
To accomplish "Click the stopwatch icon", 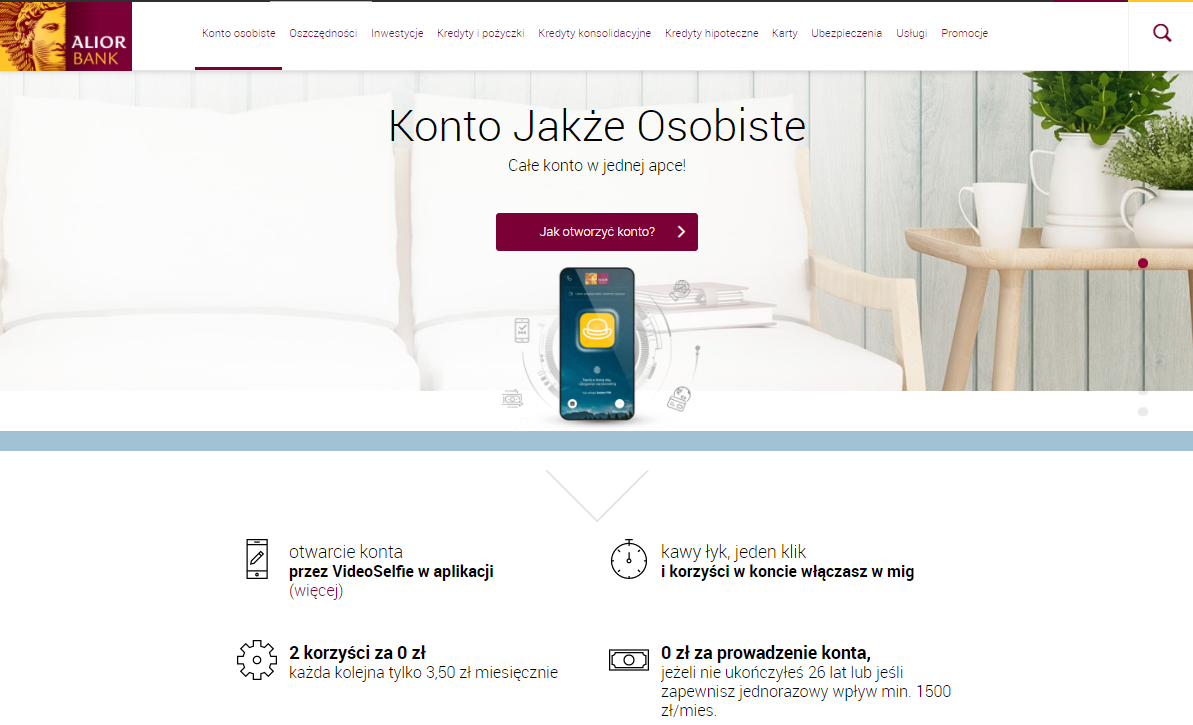I will 629,559.
